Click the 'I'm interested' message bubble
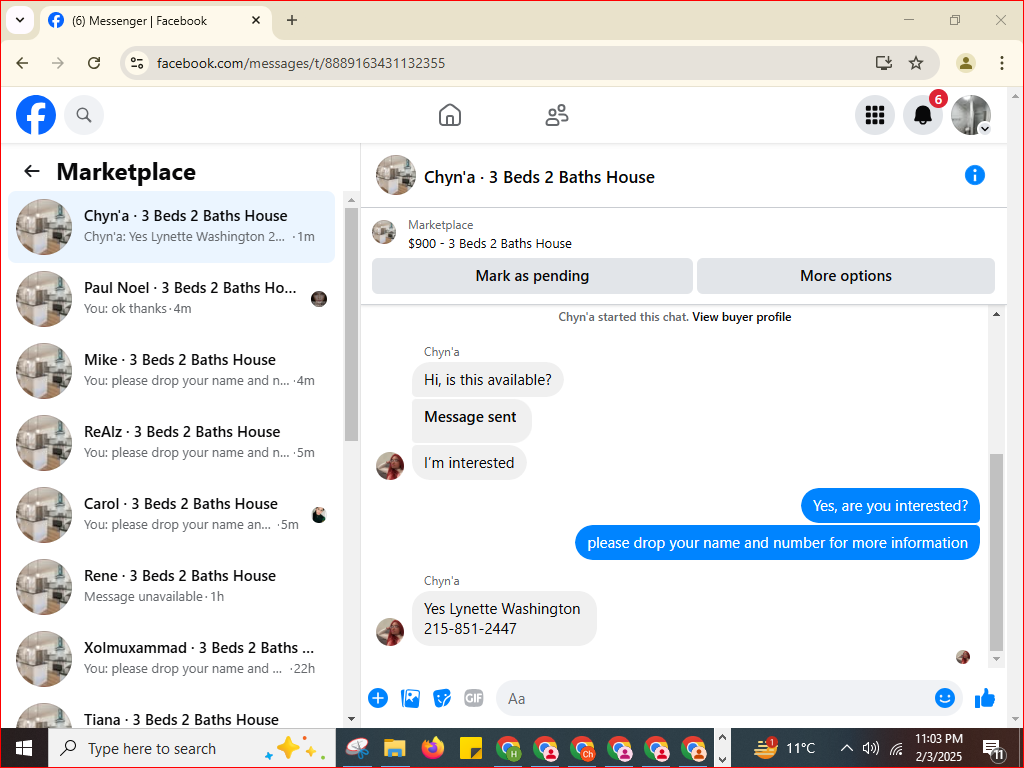Image resolution: width=1024 pixels, height=768 pixels. point(469,463)
